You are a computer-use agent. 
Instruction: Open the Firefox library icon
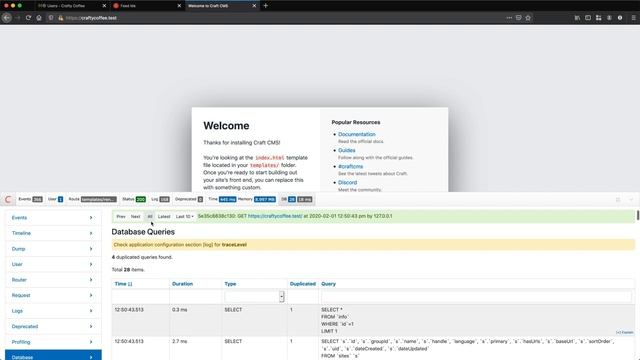(x=577, y=18)
